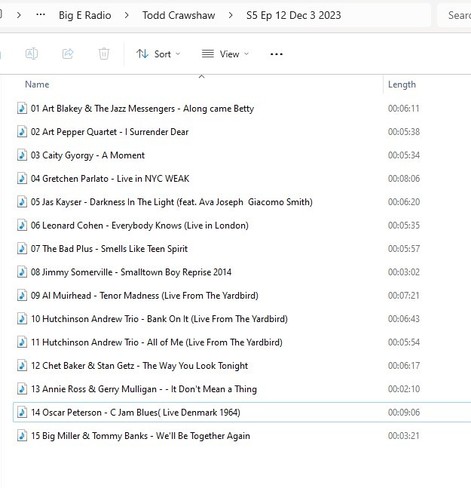The height and width of the screenshot is (488, 471).
Task: Select file '08 Jimmy Somerville - Smalltown Boy Reprise 2014'
Action: pos(131,272)
